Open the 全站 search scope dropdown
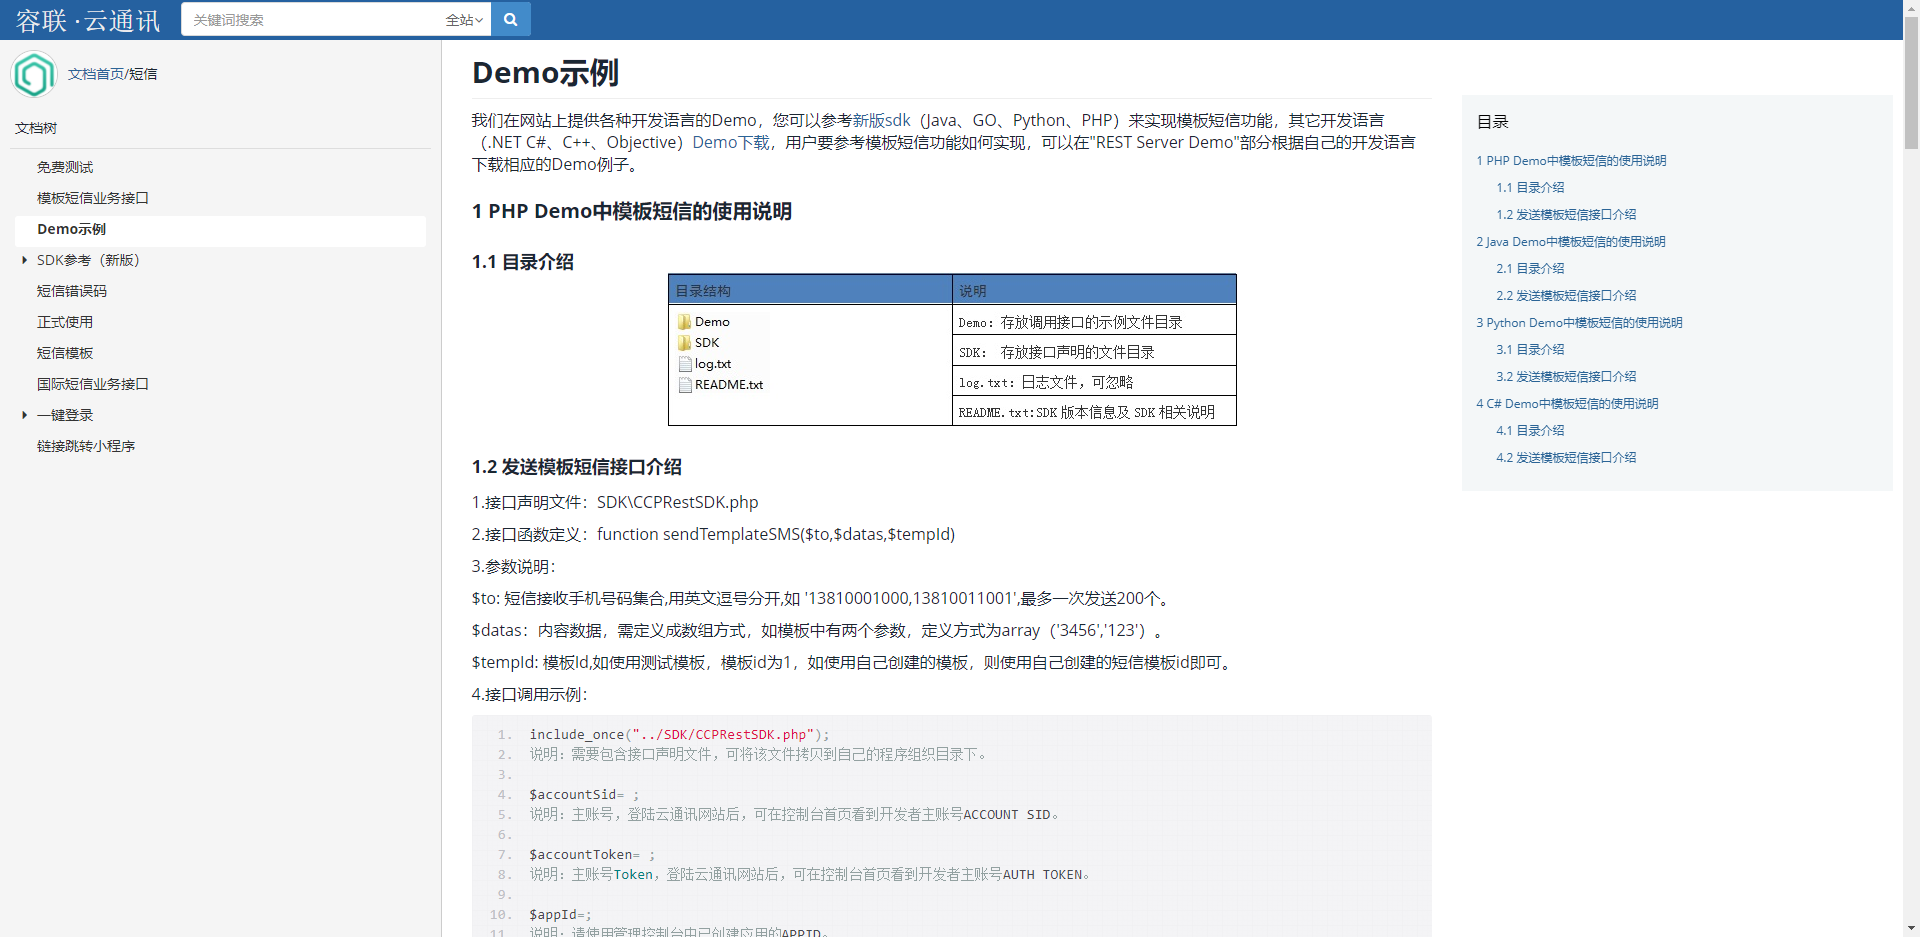 463,18
